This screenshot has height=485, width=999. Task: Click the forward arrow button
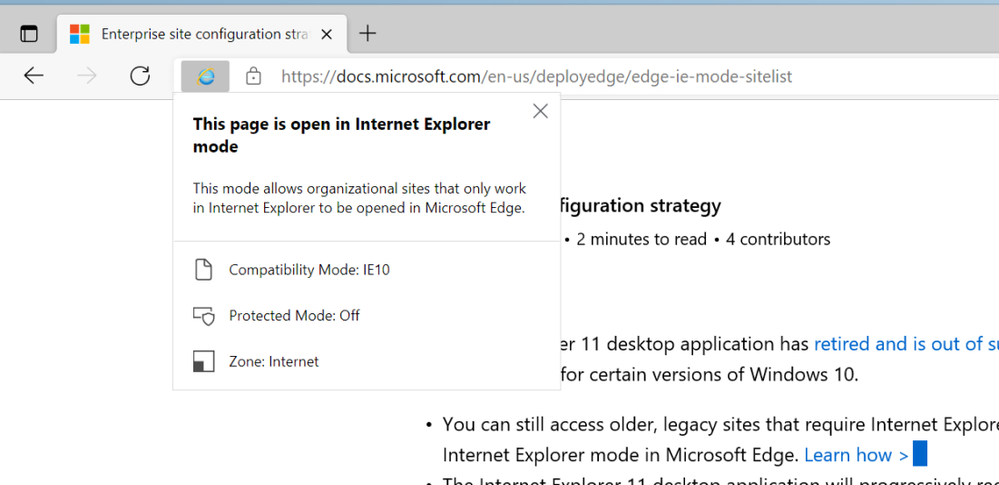pos(87,76)
